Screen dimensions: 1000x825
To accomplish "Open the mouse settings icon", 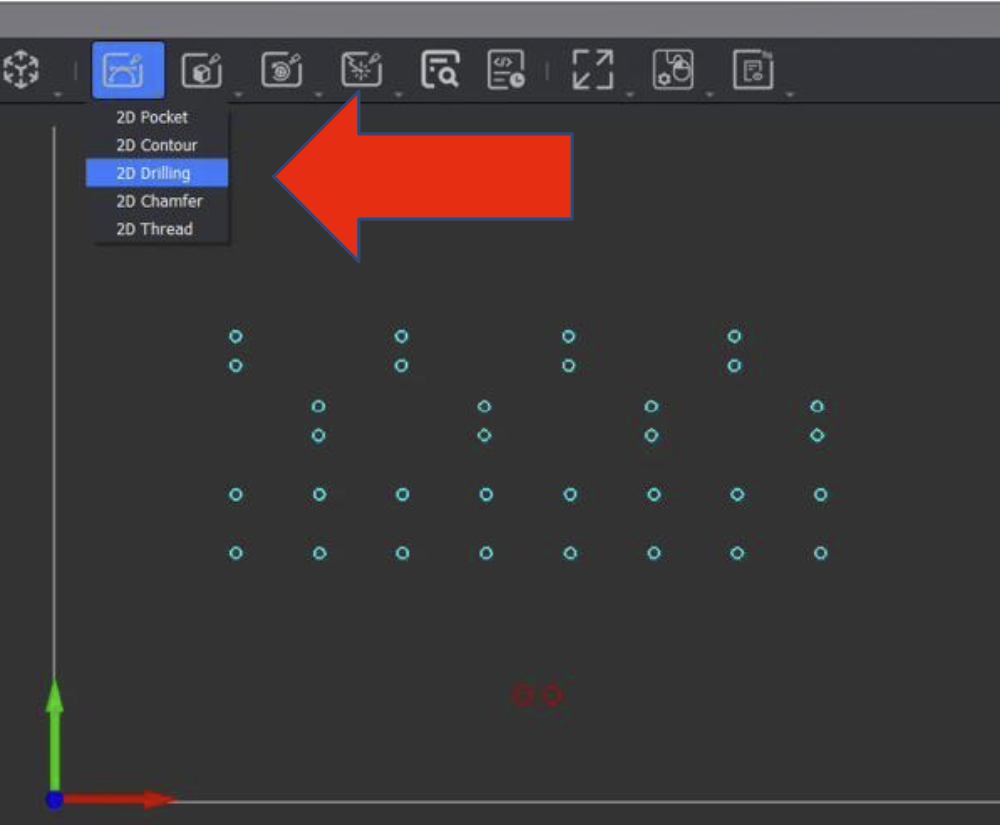I will [x=673, y=70].
